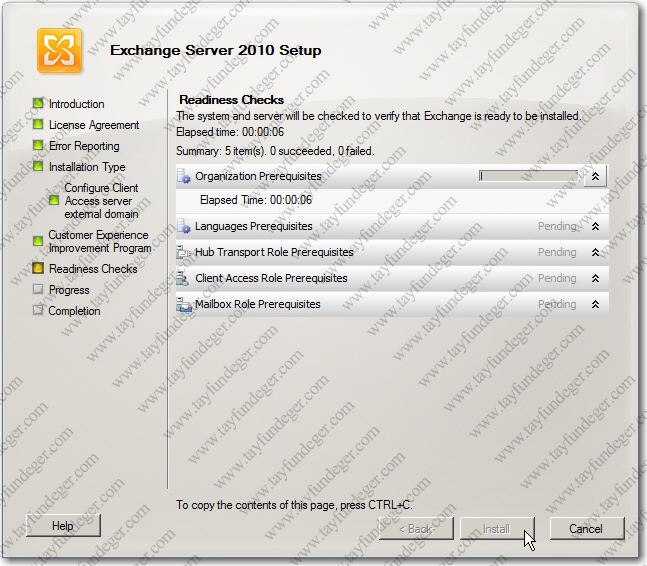Select Customer Experience Improvement Program step label
This screenshot has height=566, width=647.
tap(99, 241)
